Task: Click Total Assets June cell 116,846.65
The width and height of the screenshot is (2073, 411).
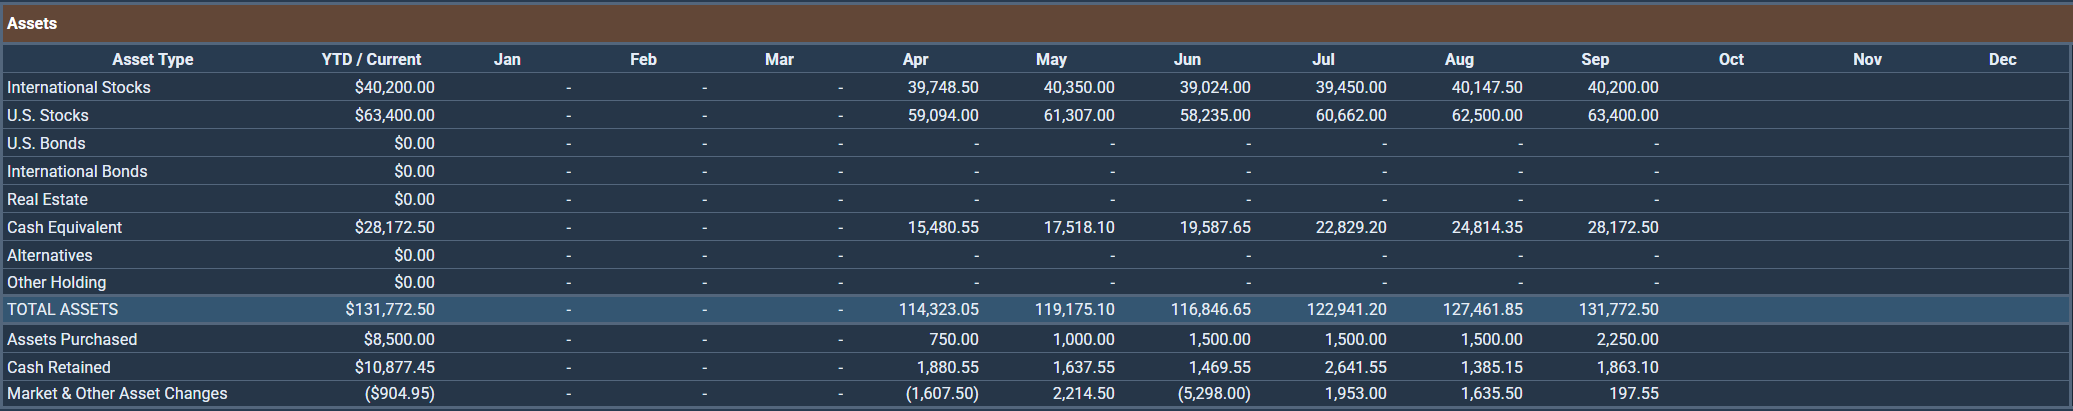Action: point(1211,309)
